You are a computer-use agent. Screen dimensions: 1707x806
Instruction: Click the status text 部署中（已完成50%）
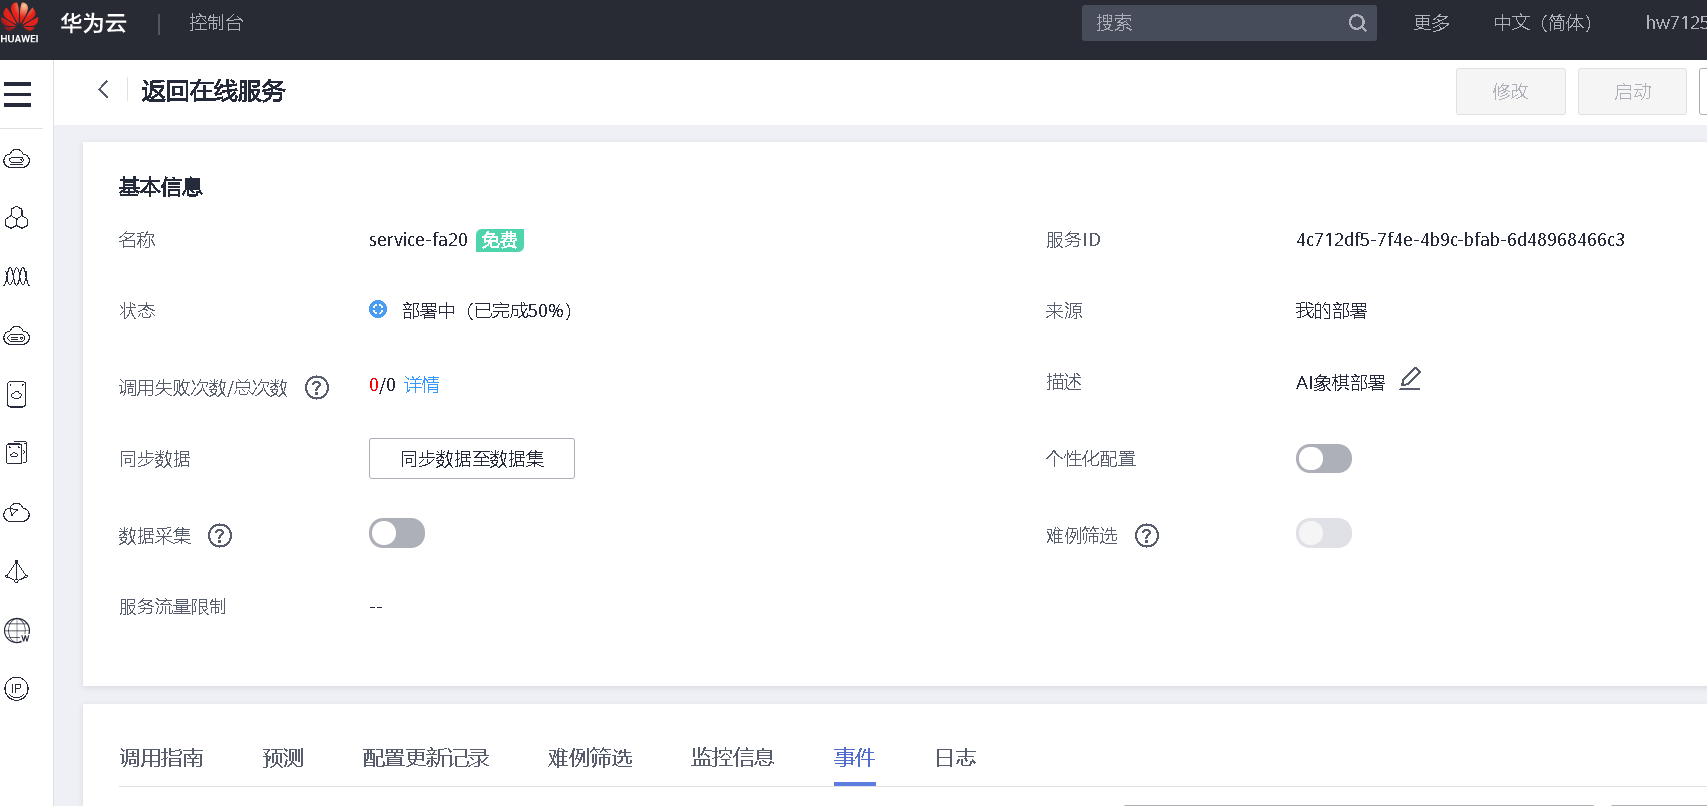[487, 311]
